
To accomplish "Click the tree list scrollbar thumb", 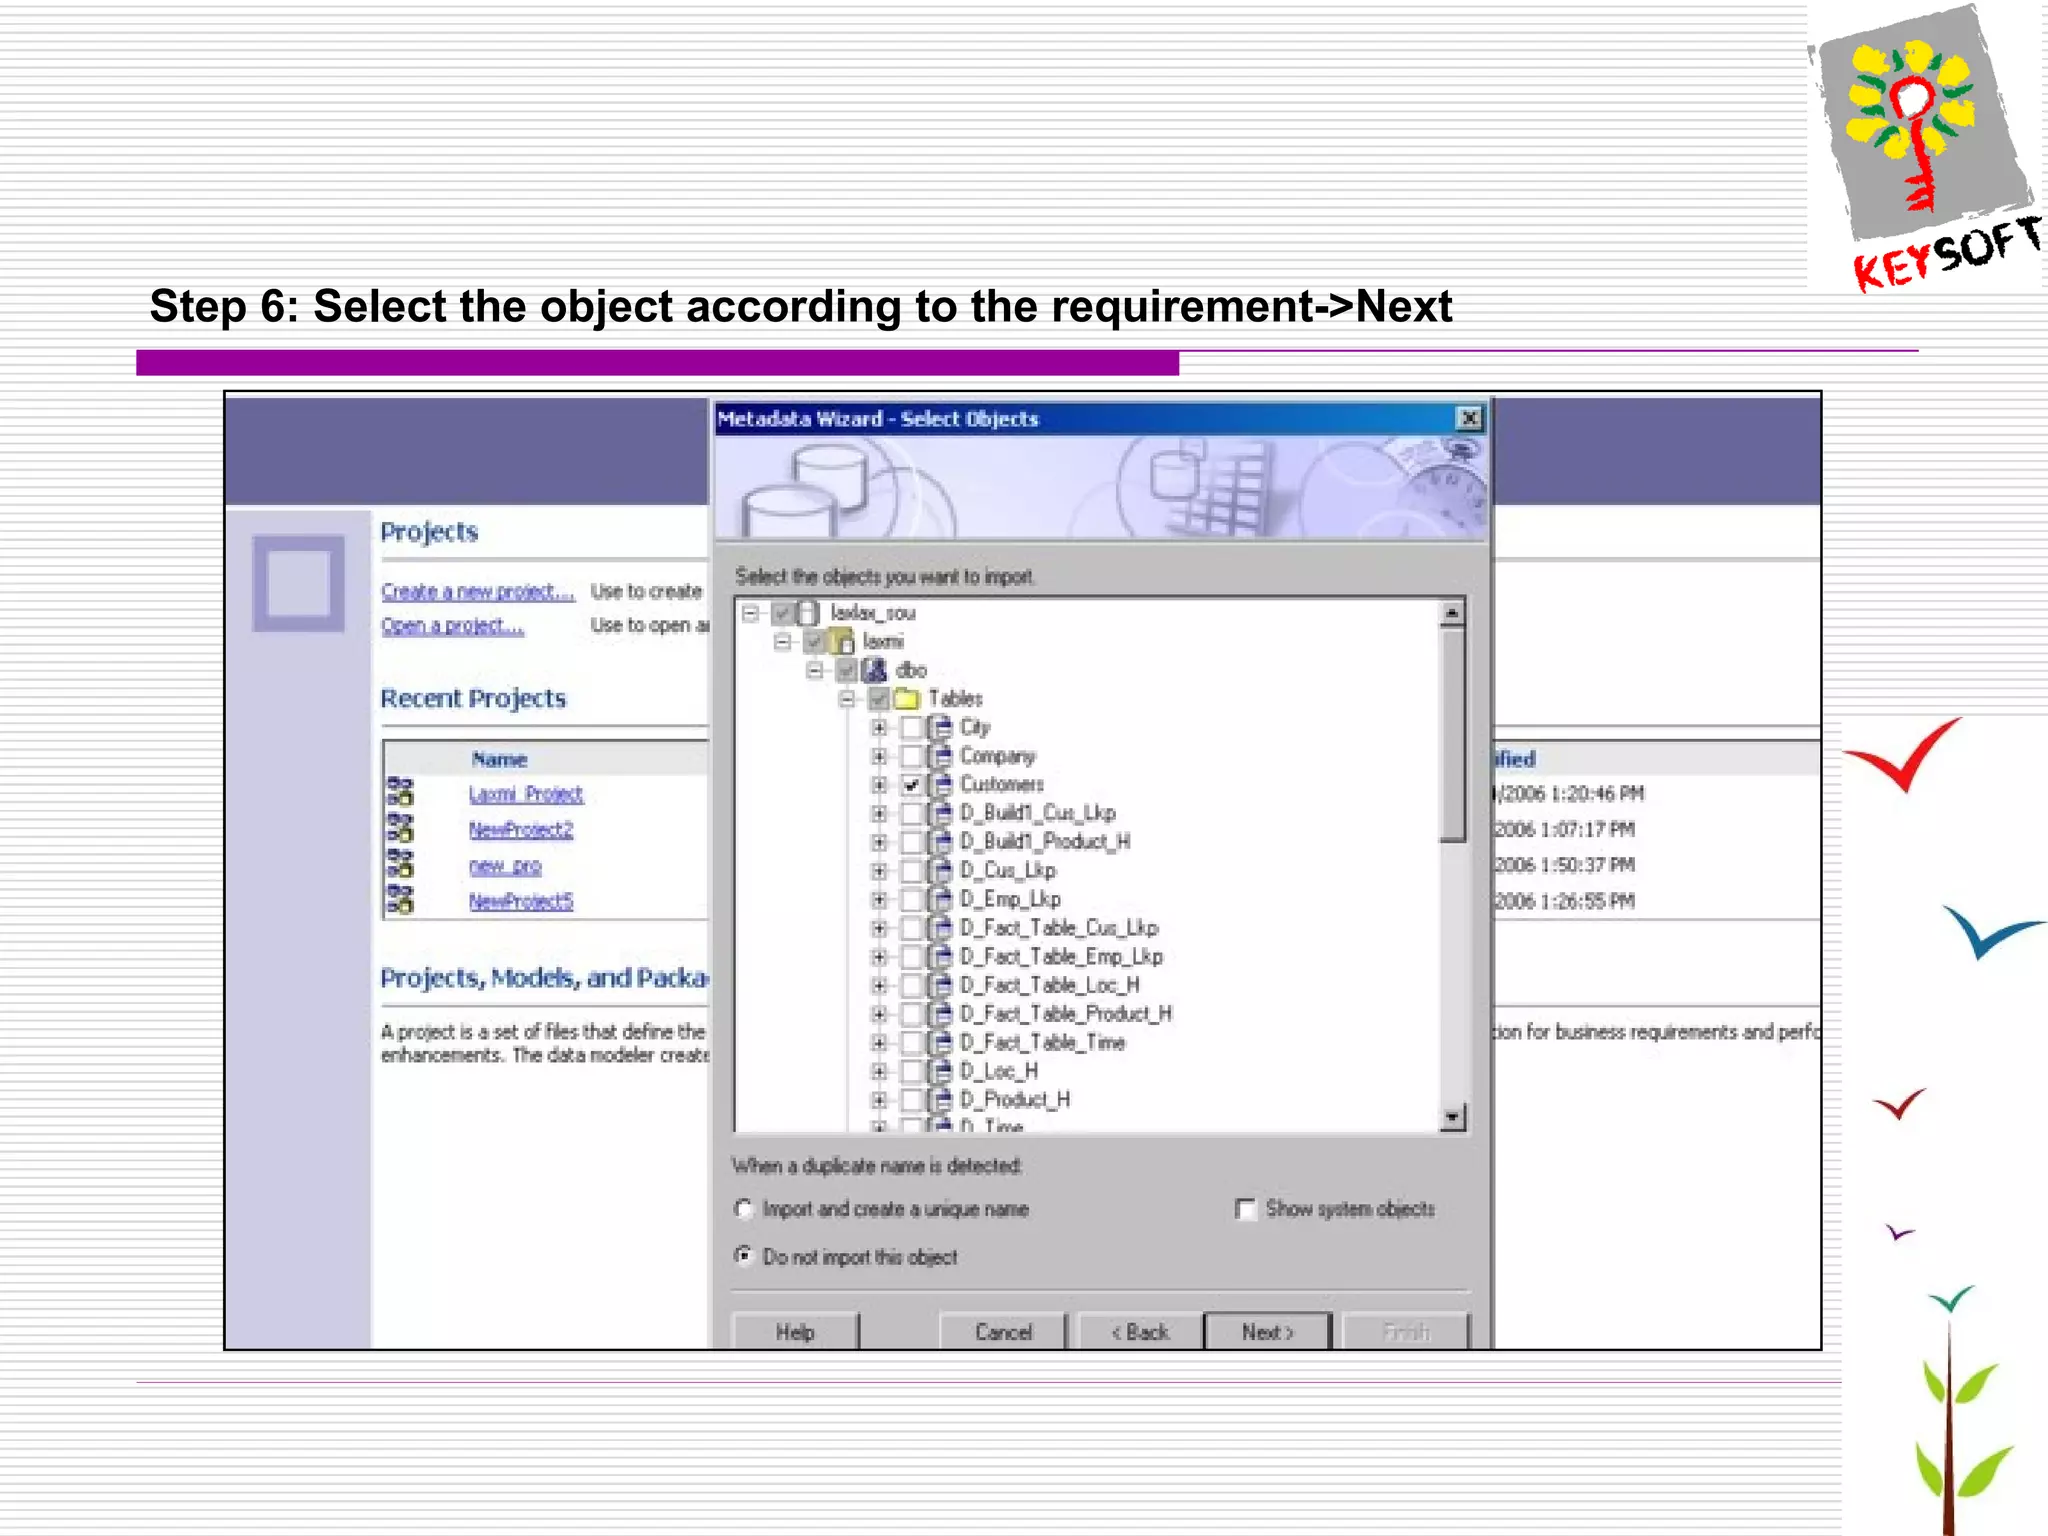I will 1453,734.
